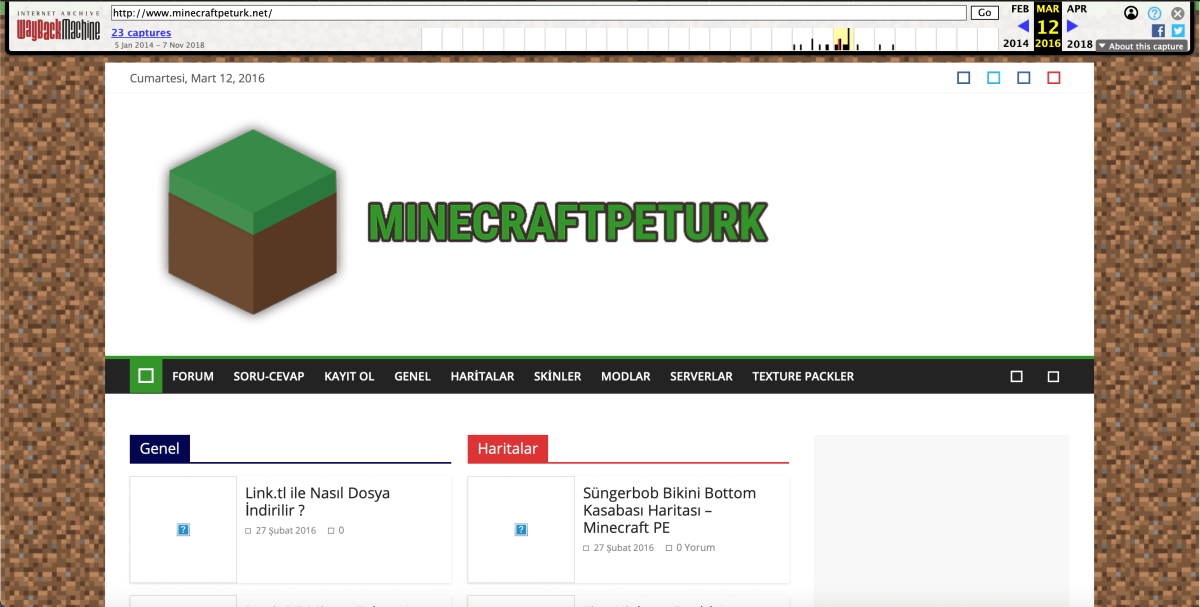
Task: Open HARİTALAR menu item
Action: pyautogui.click(x=482, y=377)
